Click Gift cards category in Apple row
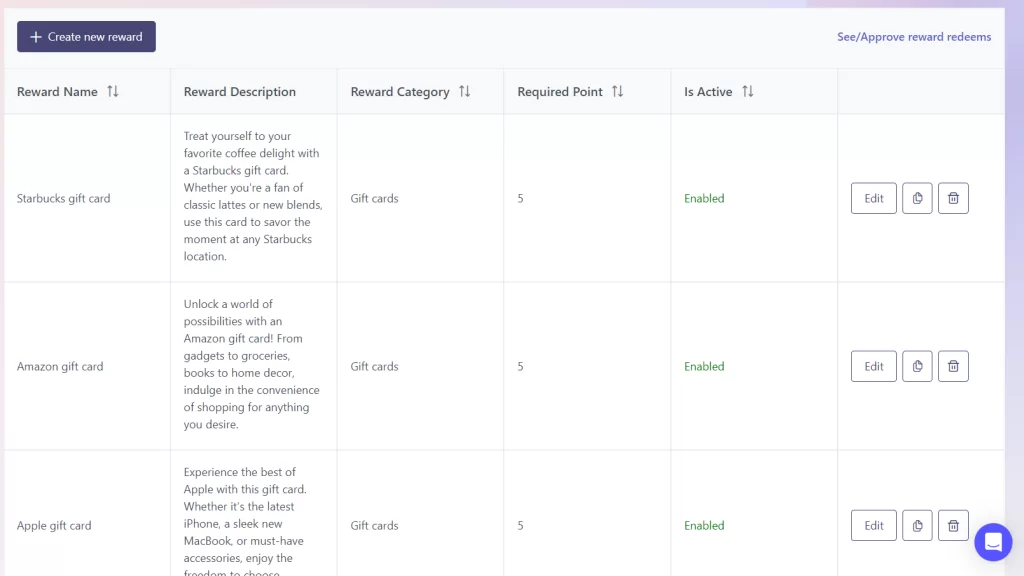The height and width of the screenshot is (576, 1024). (374, 526)
